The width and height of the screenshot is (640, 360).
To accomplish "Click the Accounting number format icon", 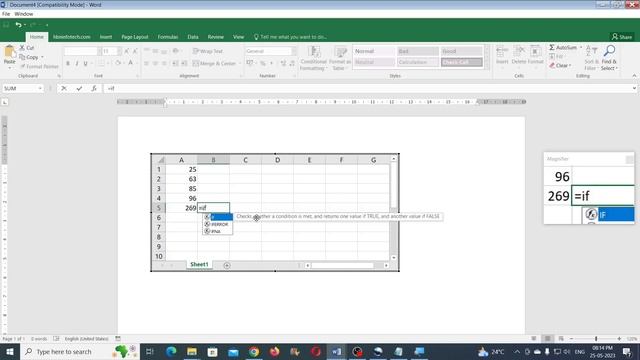I will 249,63.
